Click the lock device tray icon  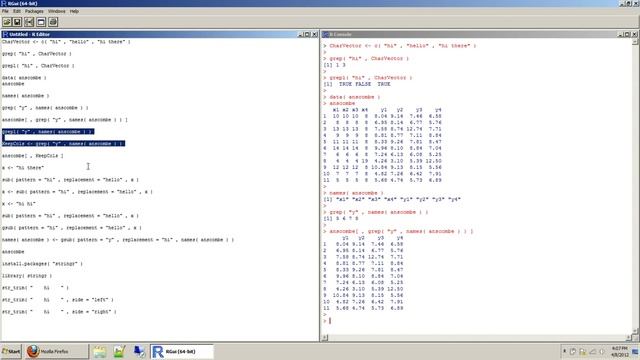[583, 351]
